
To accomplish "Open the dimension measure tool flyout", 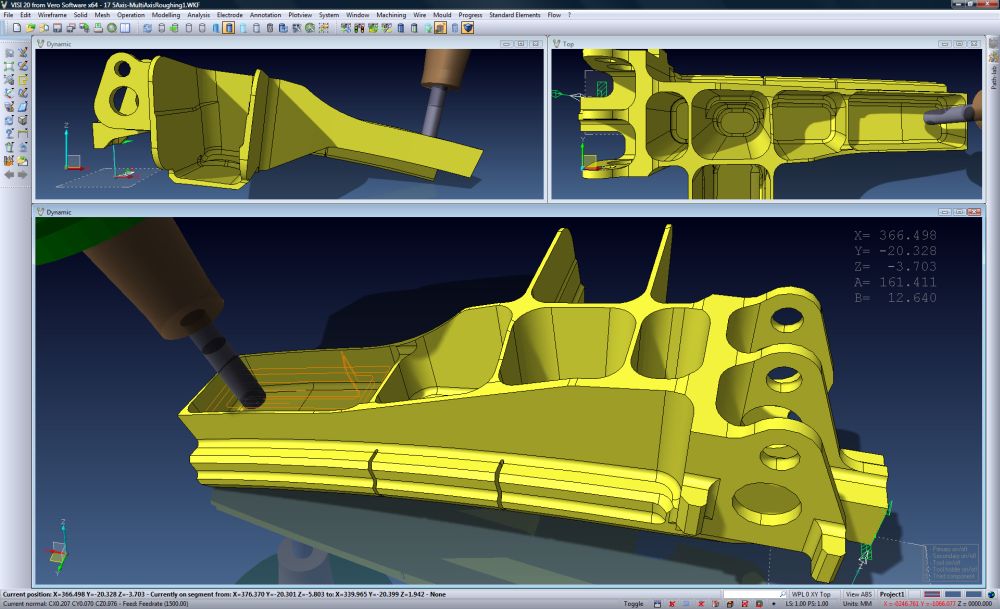I will (23, 133).
